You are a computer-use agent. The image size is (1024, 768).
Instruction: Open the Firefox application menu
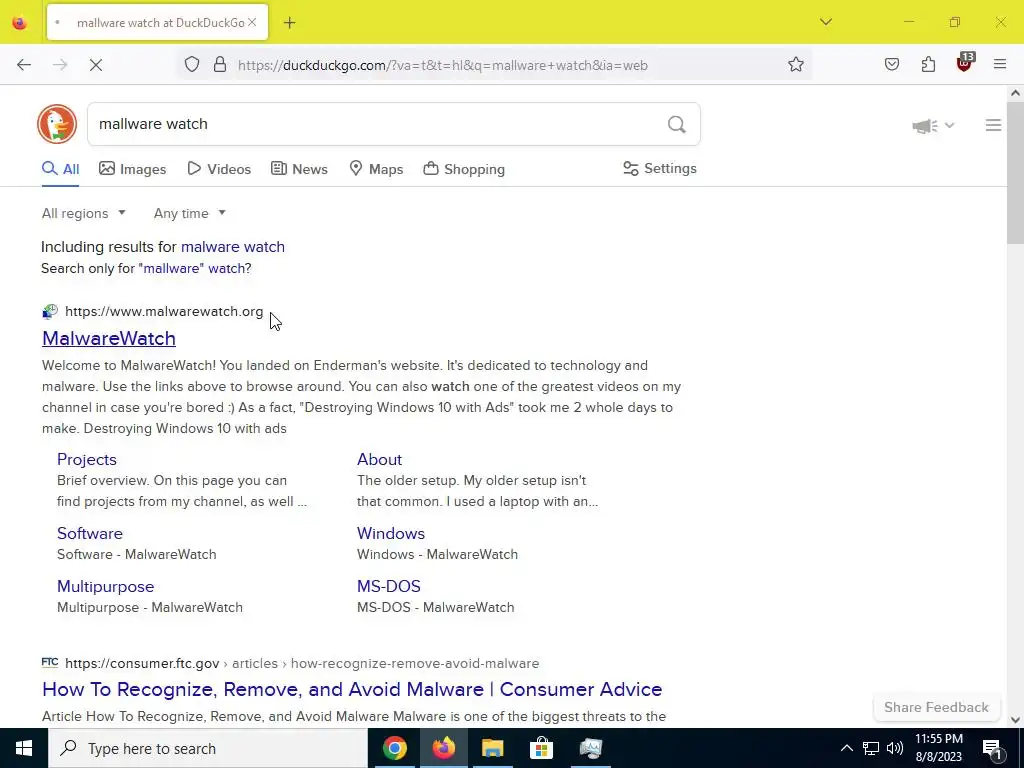(1000, 65)
